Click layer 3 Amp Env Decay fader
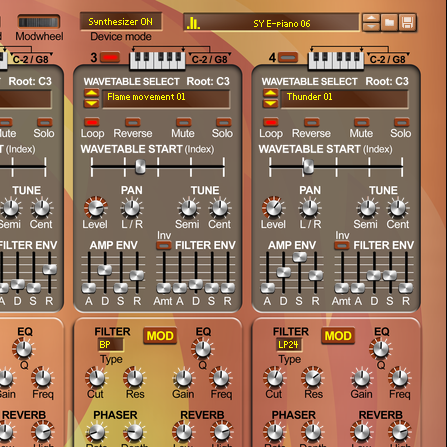This screenshot has height=447, width=447. pyautogui.click(x=105, y=270)
